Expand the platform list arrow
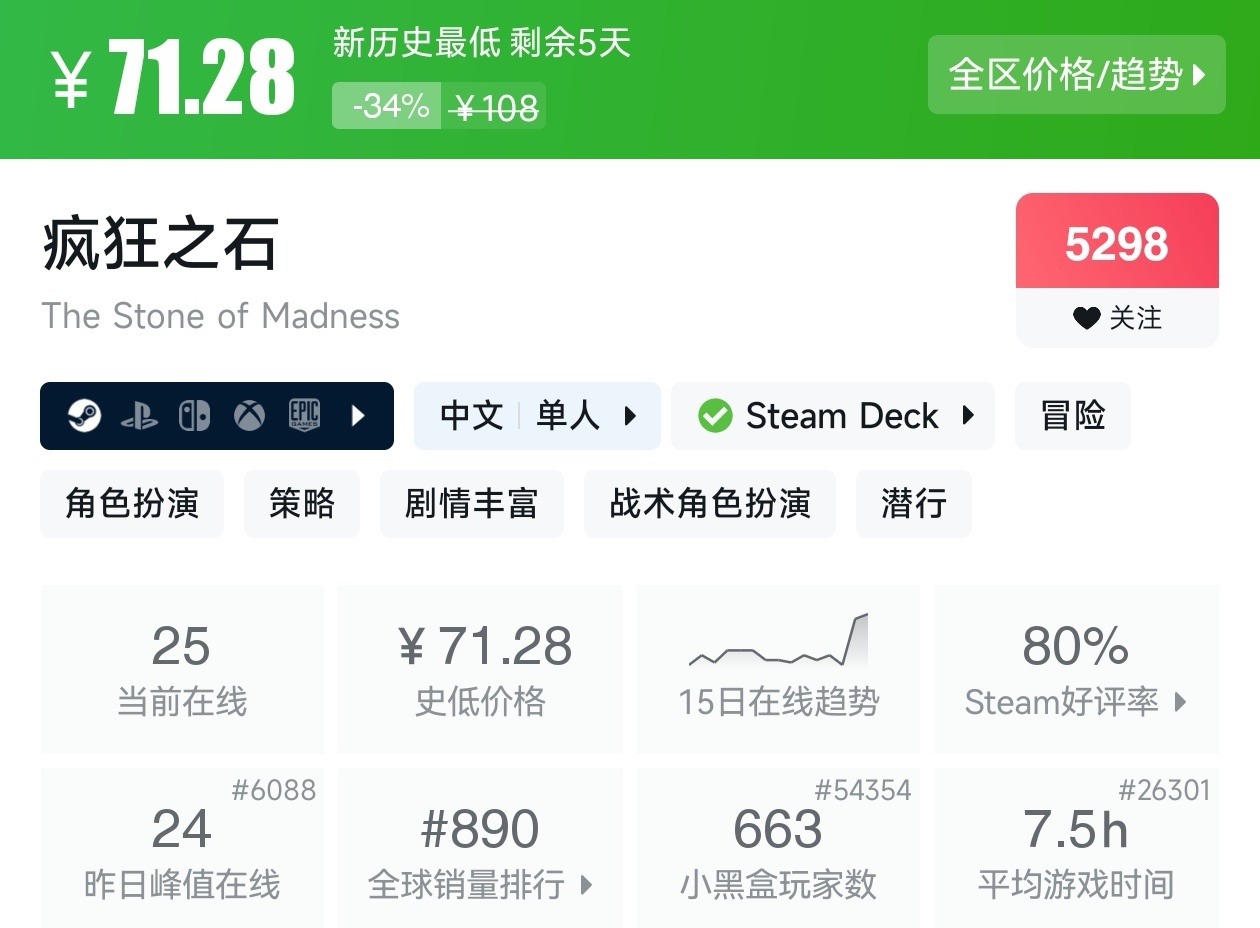Screen dimensions: 1260x928 [x=359, y=416]
